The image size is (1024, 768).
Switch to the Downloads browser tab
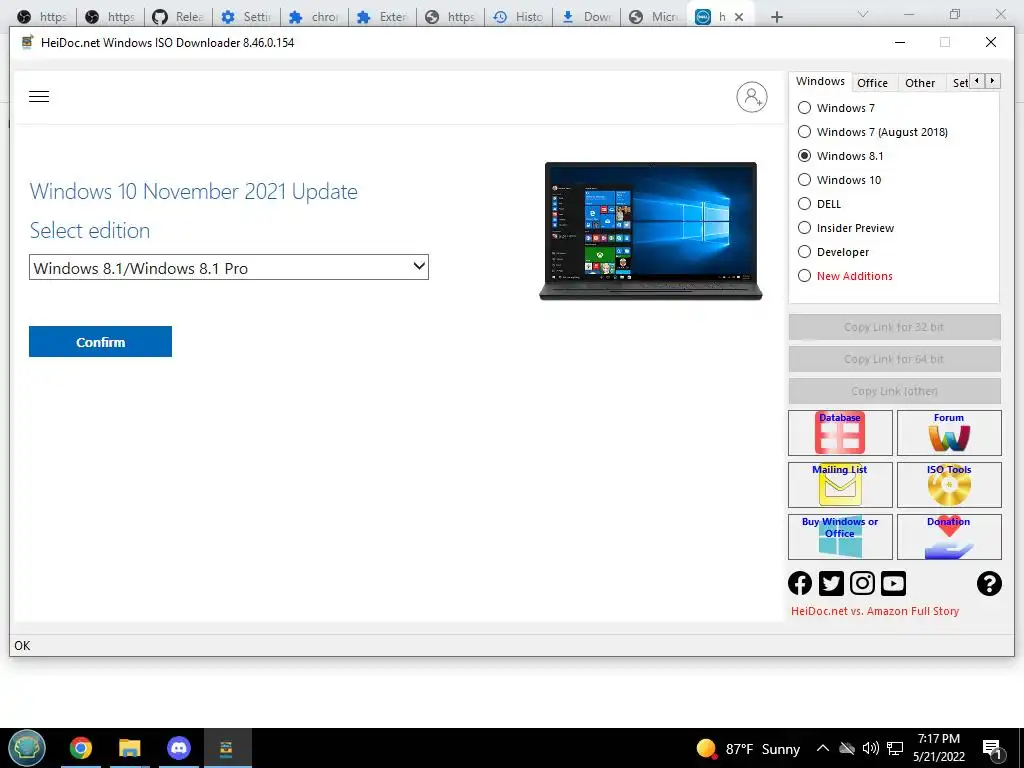tap(586, 17)
